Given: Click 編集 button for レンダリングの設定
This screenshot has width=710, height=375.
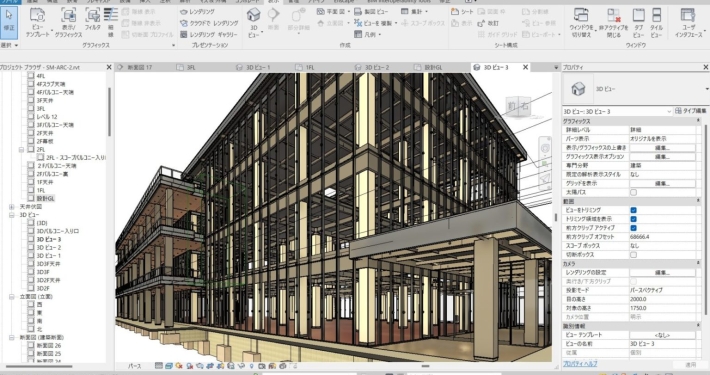Looking at the screenshot, I should (x=662, y=273).
